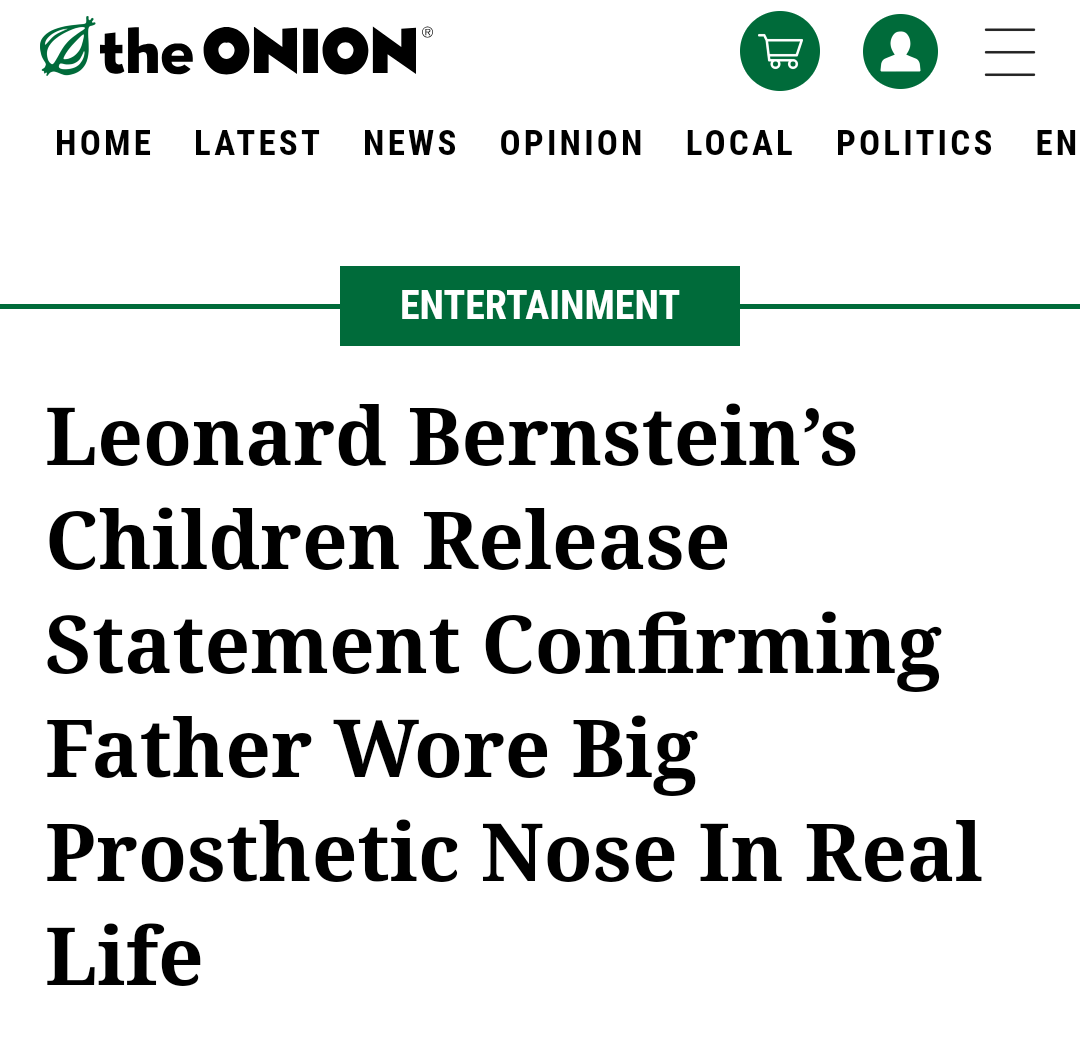Click the green ENTERTAINMENT category badge
1080x1058 pixels.
point(540,306)
